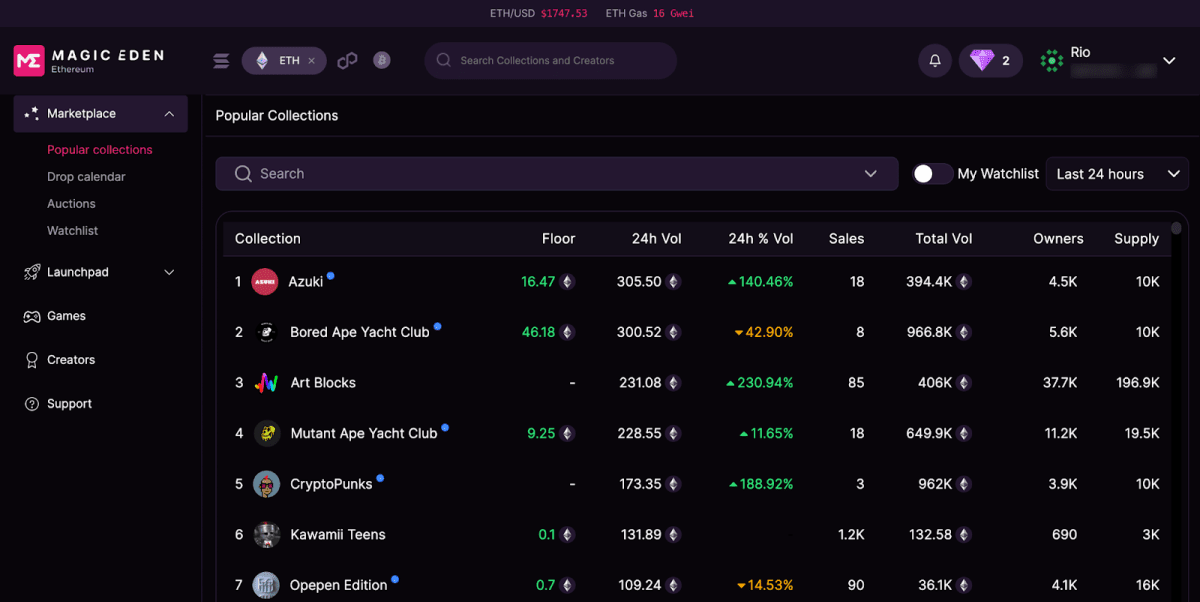Expand the Launchpad menu section

click(x=169, y=272)
